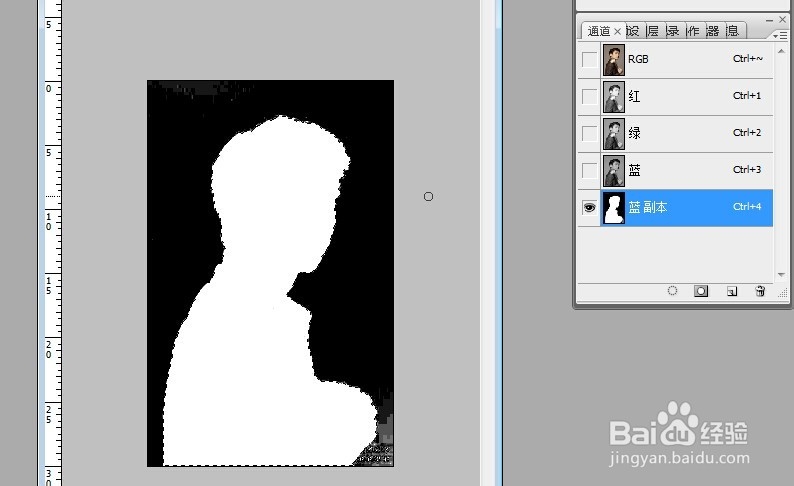Screen dimensions: 794x486
Task: Switch to the 器 panel tab
Action: (x=712, y=31)
